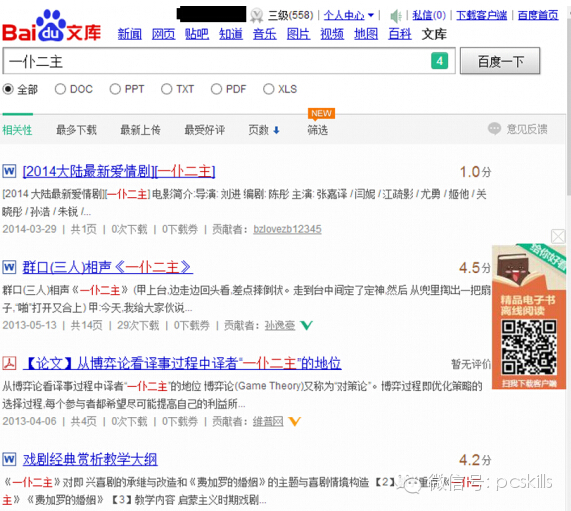
Task: Click the Baidu Wenku logo
Action: [51, 26]
